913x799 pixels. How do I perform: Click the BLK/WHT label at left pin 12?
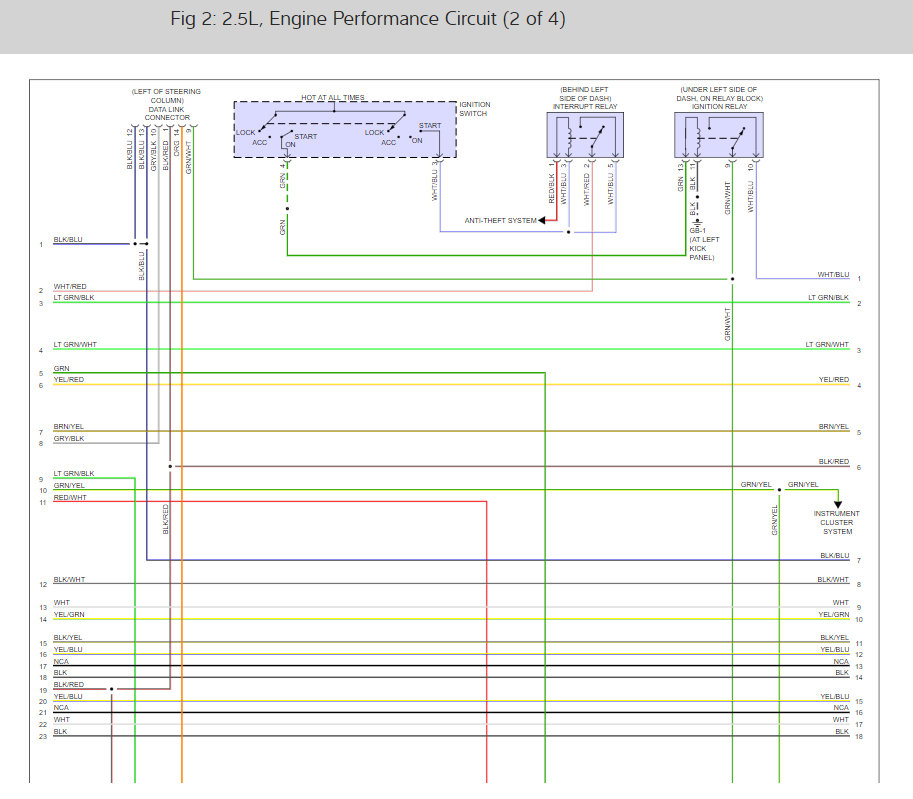click(x=69, y=579)
